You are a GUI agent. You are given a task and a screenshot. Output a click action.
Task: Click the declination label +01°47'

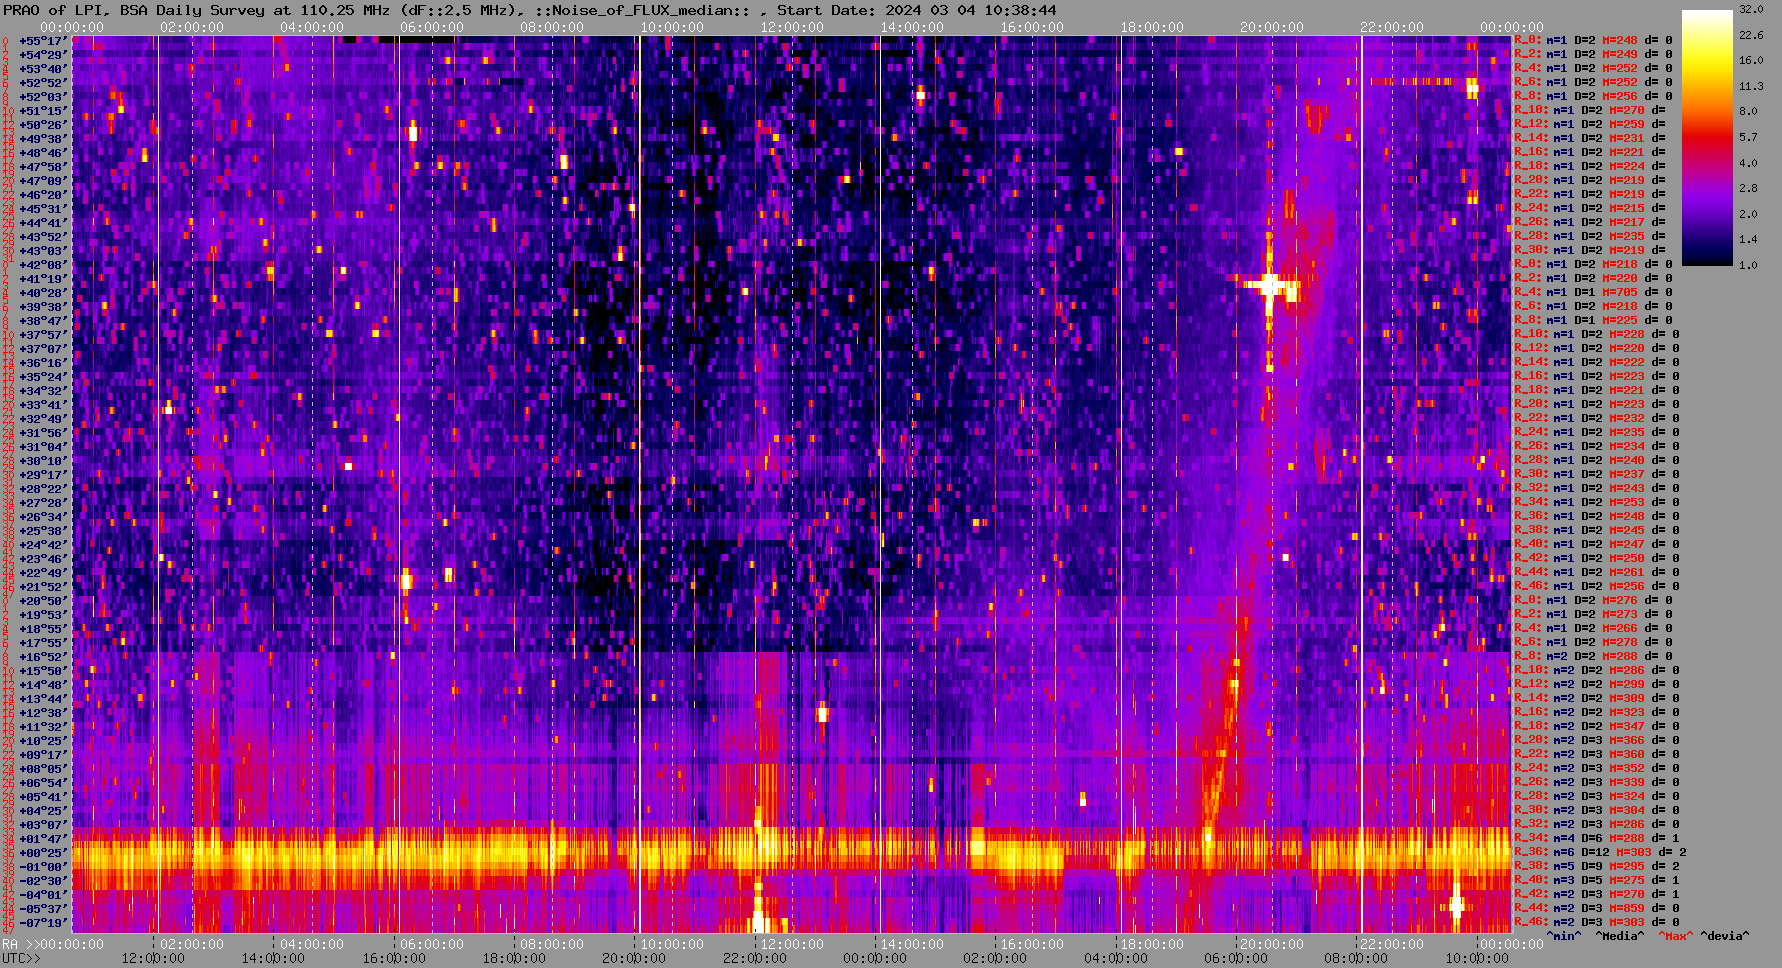click(x=43, y=839)
